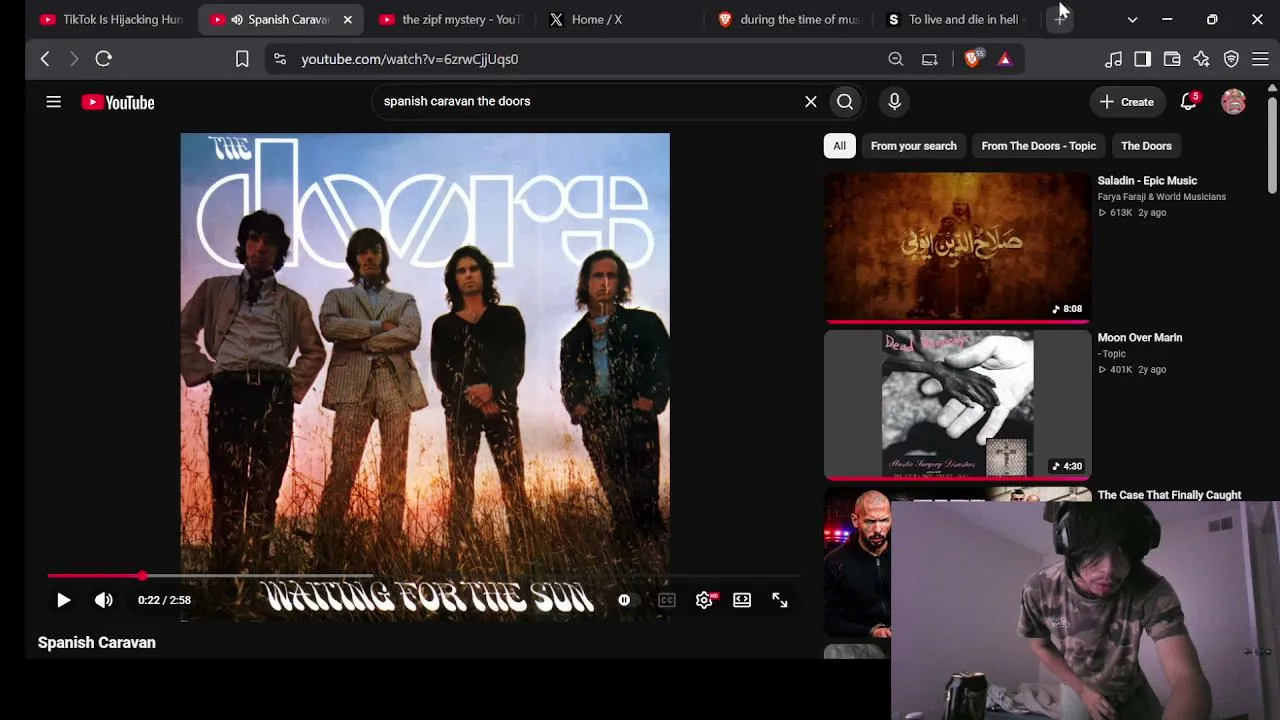Switch to the 'during the time of mus' tab
This screenshot has width=1280, height=720.
point(790,19)
